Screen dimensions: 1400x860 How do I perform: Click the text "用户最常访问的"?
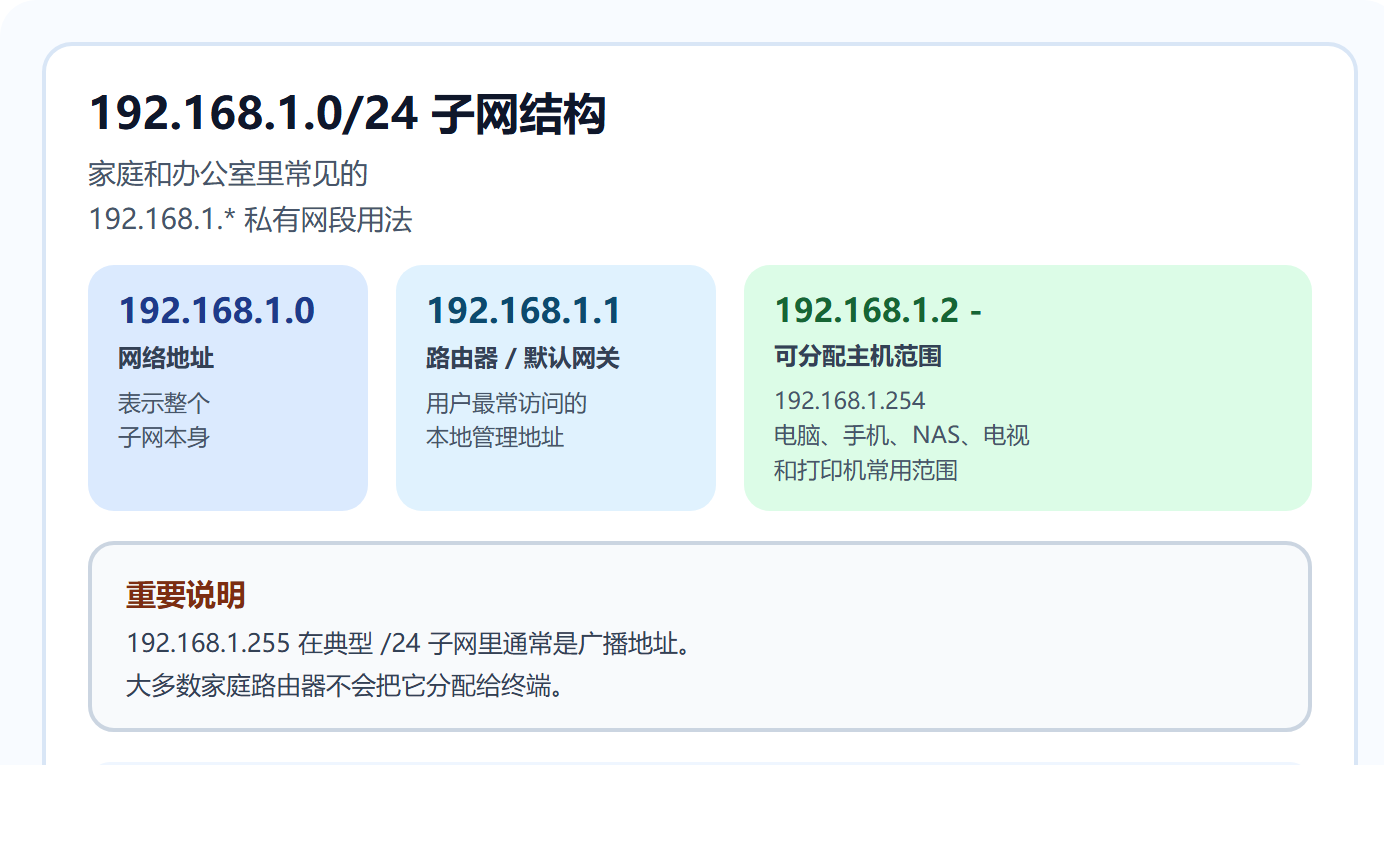[506, 403]
